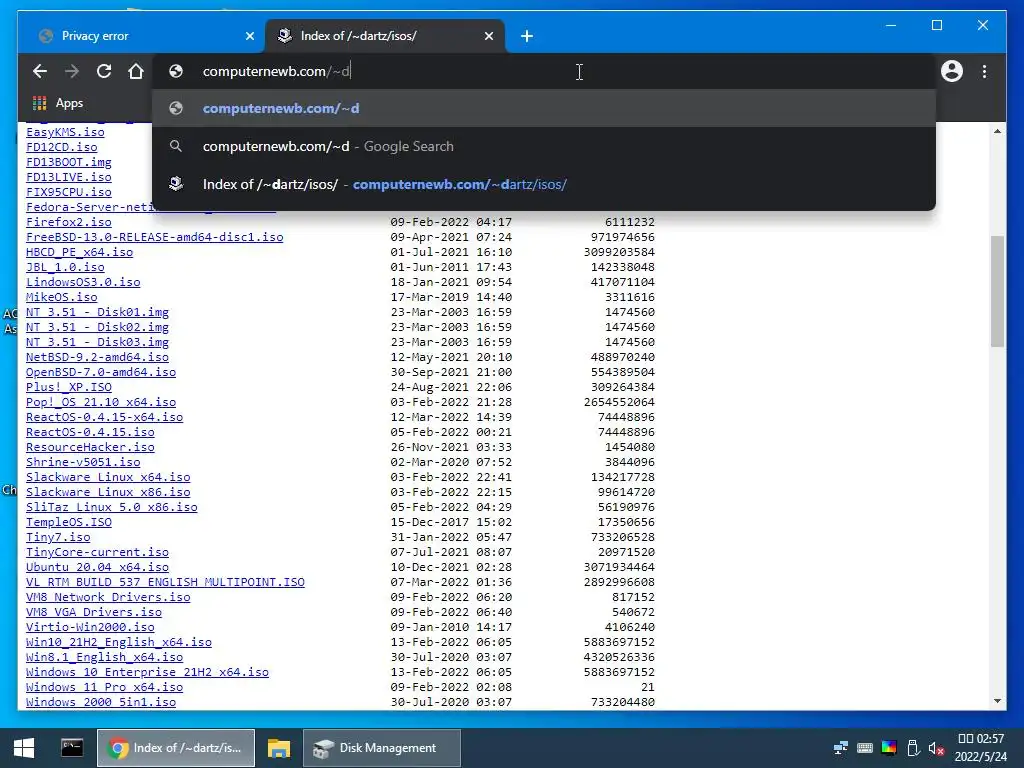Select the Index of /~dartz/isos/ tab

pos(384,36)
